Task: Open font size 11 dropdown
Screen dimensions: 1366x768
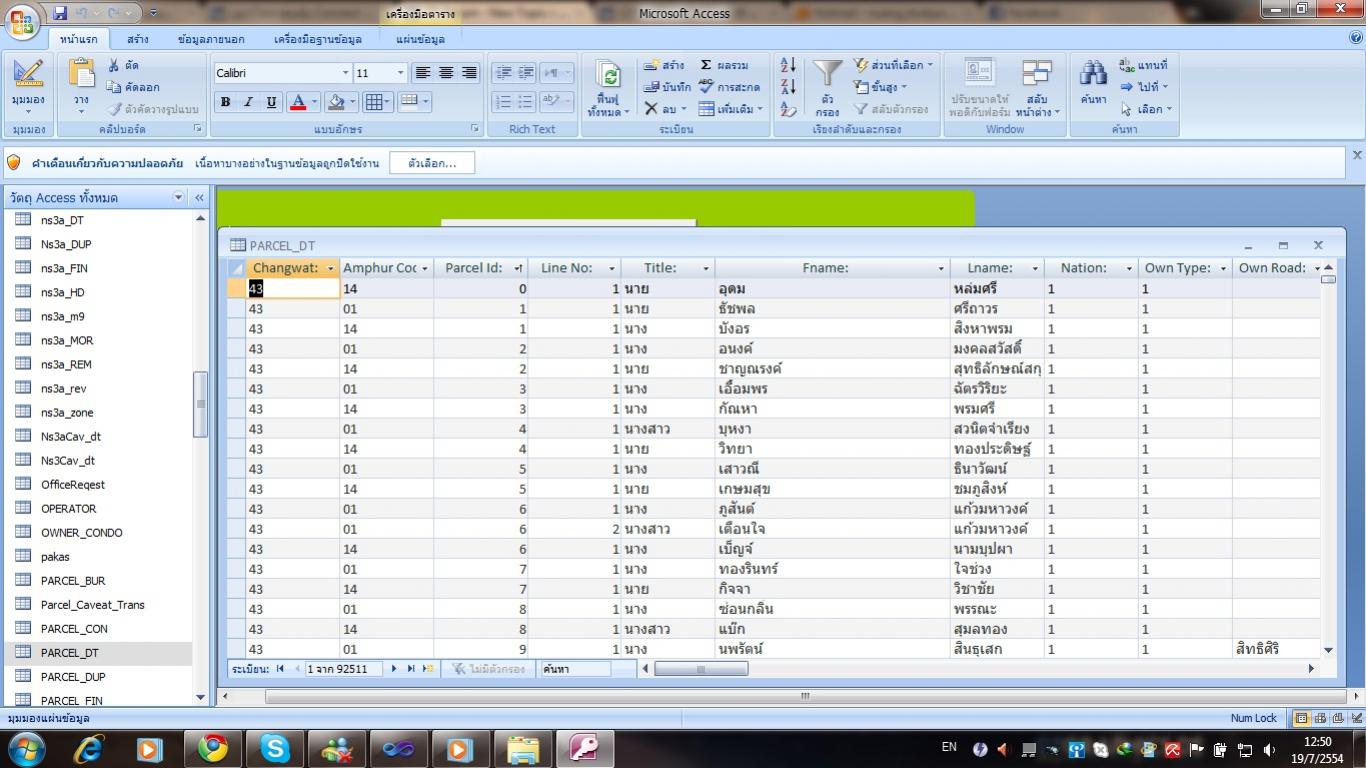Action: [401, 73]
